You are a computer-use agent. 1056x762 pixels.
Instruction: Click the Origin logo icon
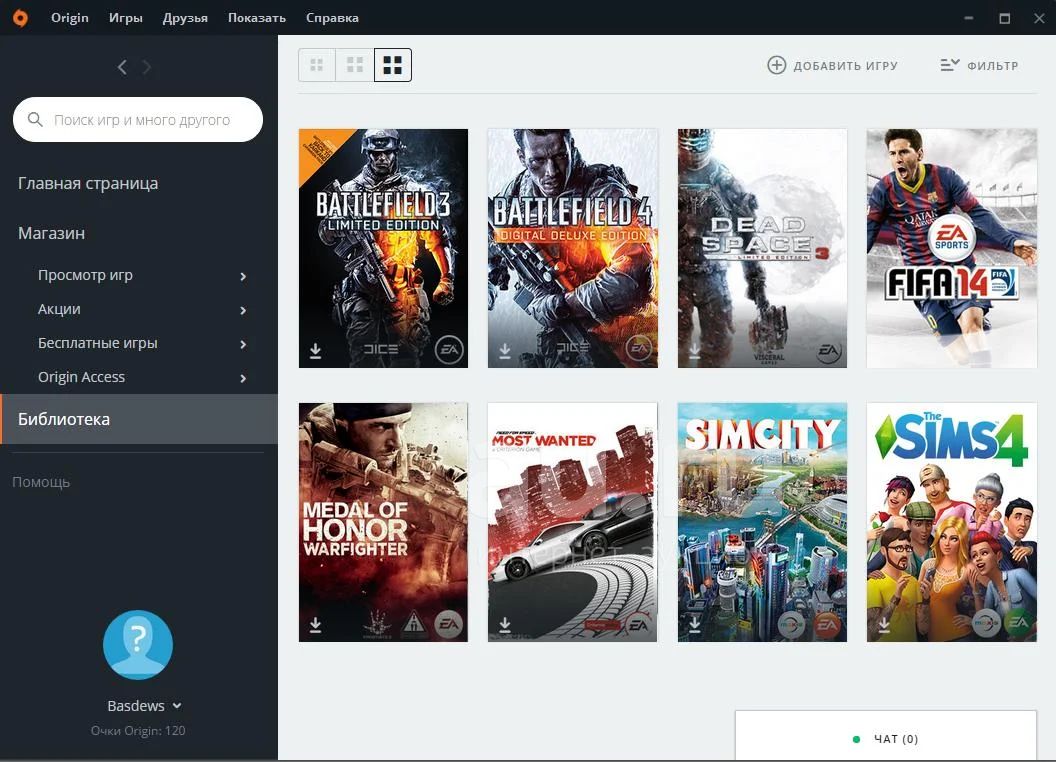tap(20, 18)
